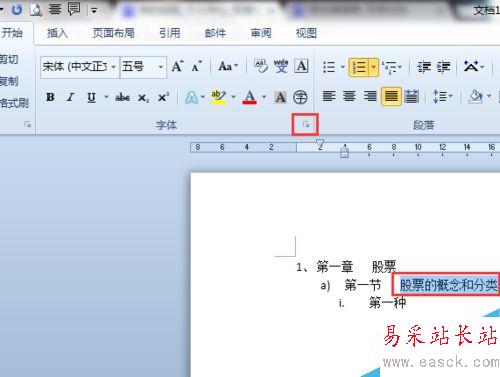Click the shrink font button

(197, 66)
